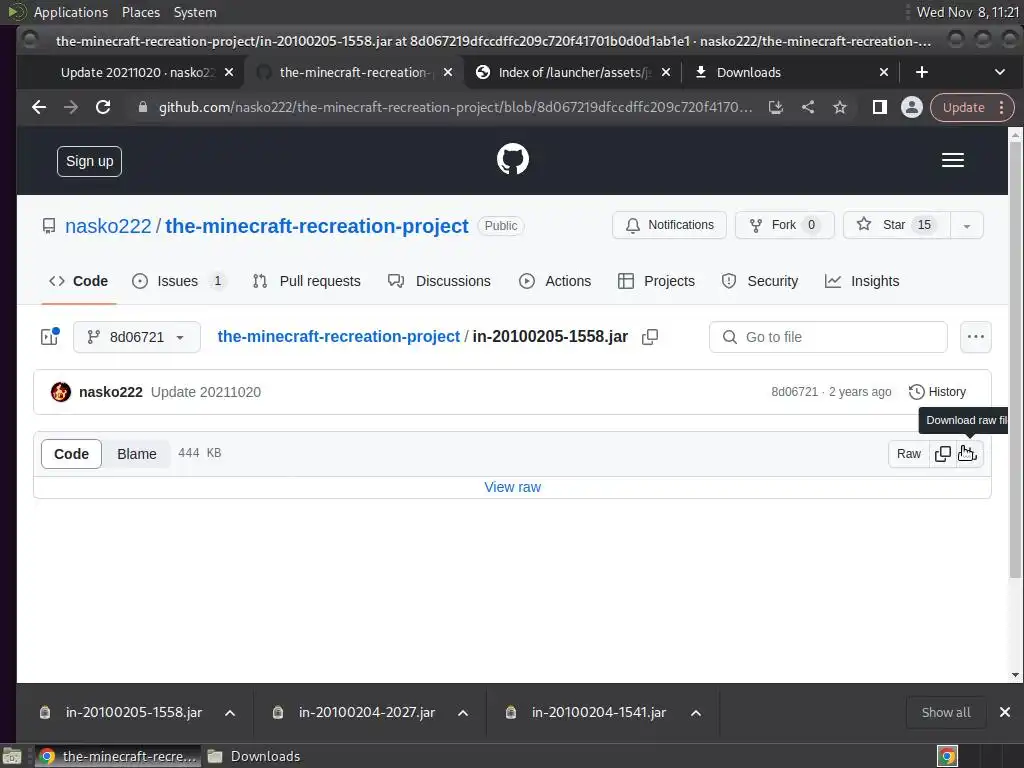This screenshot has width=1024, height=768.
Task: Open the Security tab
Action: pos(760,281)
